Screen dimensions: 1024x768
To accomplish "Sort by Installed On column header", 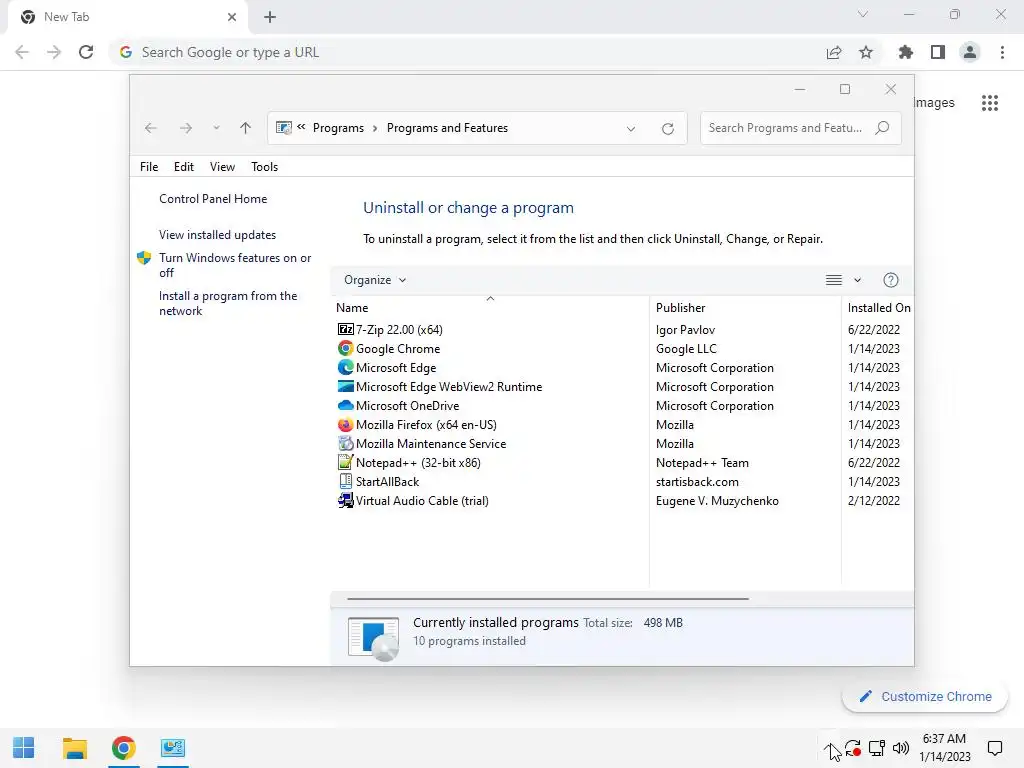I will pos(878,307).
